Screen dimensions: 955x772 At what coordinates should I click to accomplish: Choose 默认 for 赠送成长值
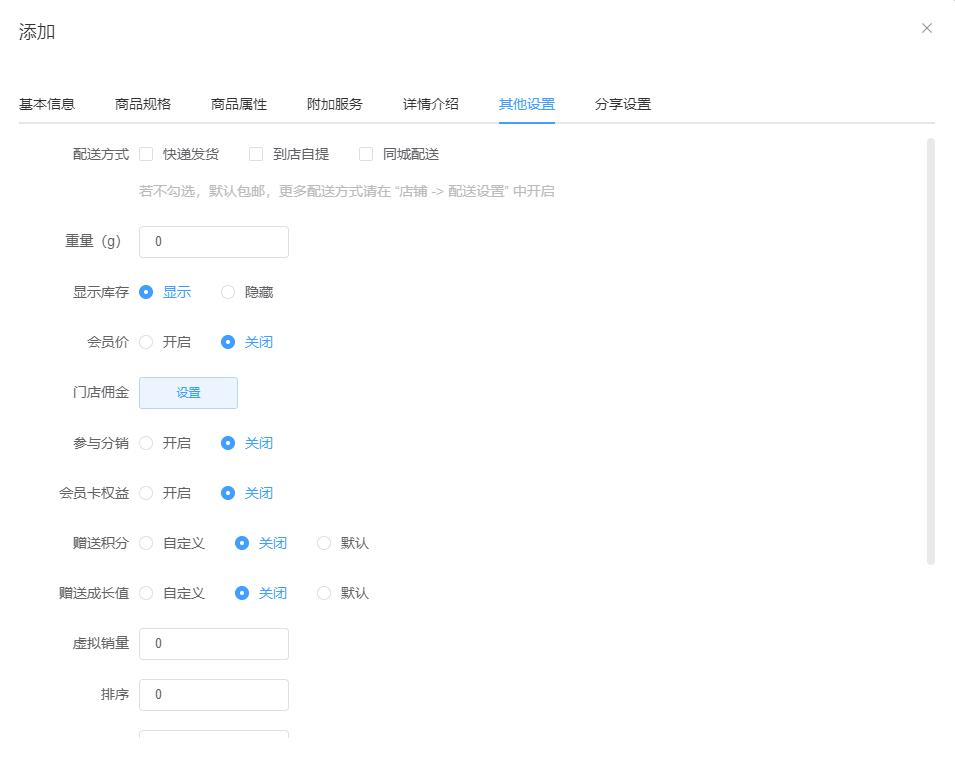click(324, 593)
